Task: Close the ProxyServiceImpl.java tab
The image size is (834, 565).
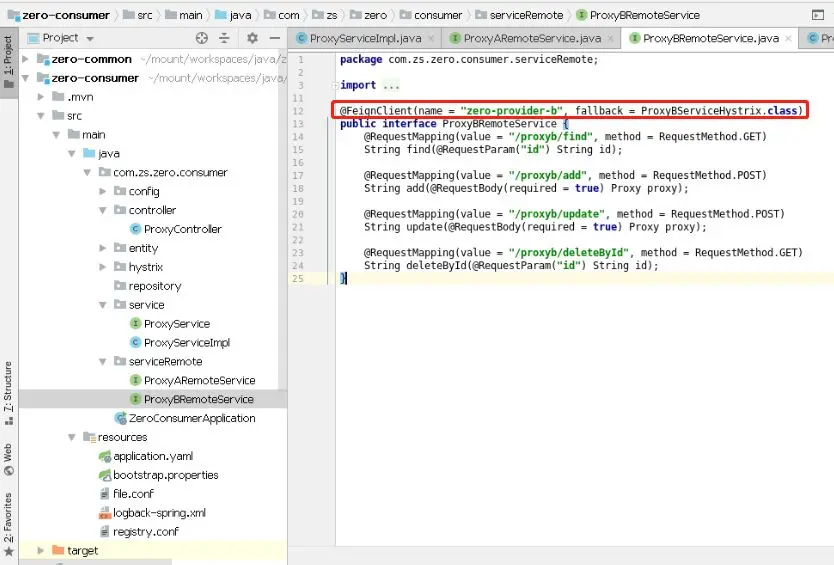Action: [431, 38]
